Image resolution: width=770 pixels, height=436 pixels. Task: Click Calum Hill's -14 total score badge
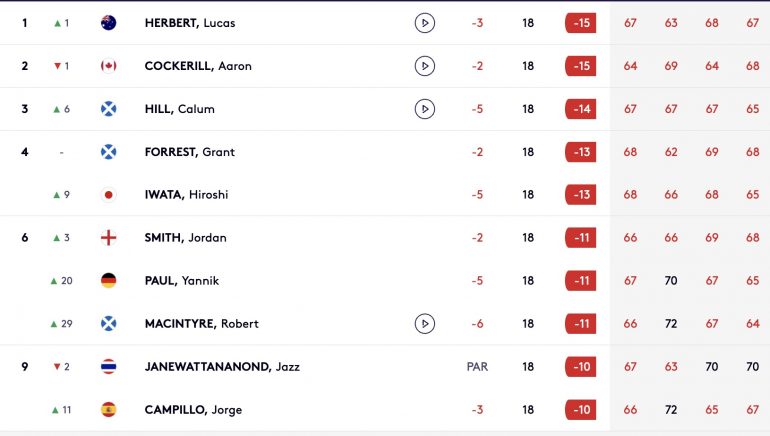tap(581, 109)
